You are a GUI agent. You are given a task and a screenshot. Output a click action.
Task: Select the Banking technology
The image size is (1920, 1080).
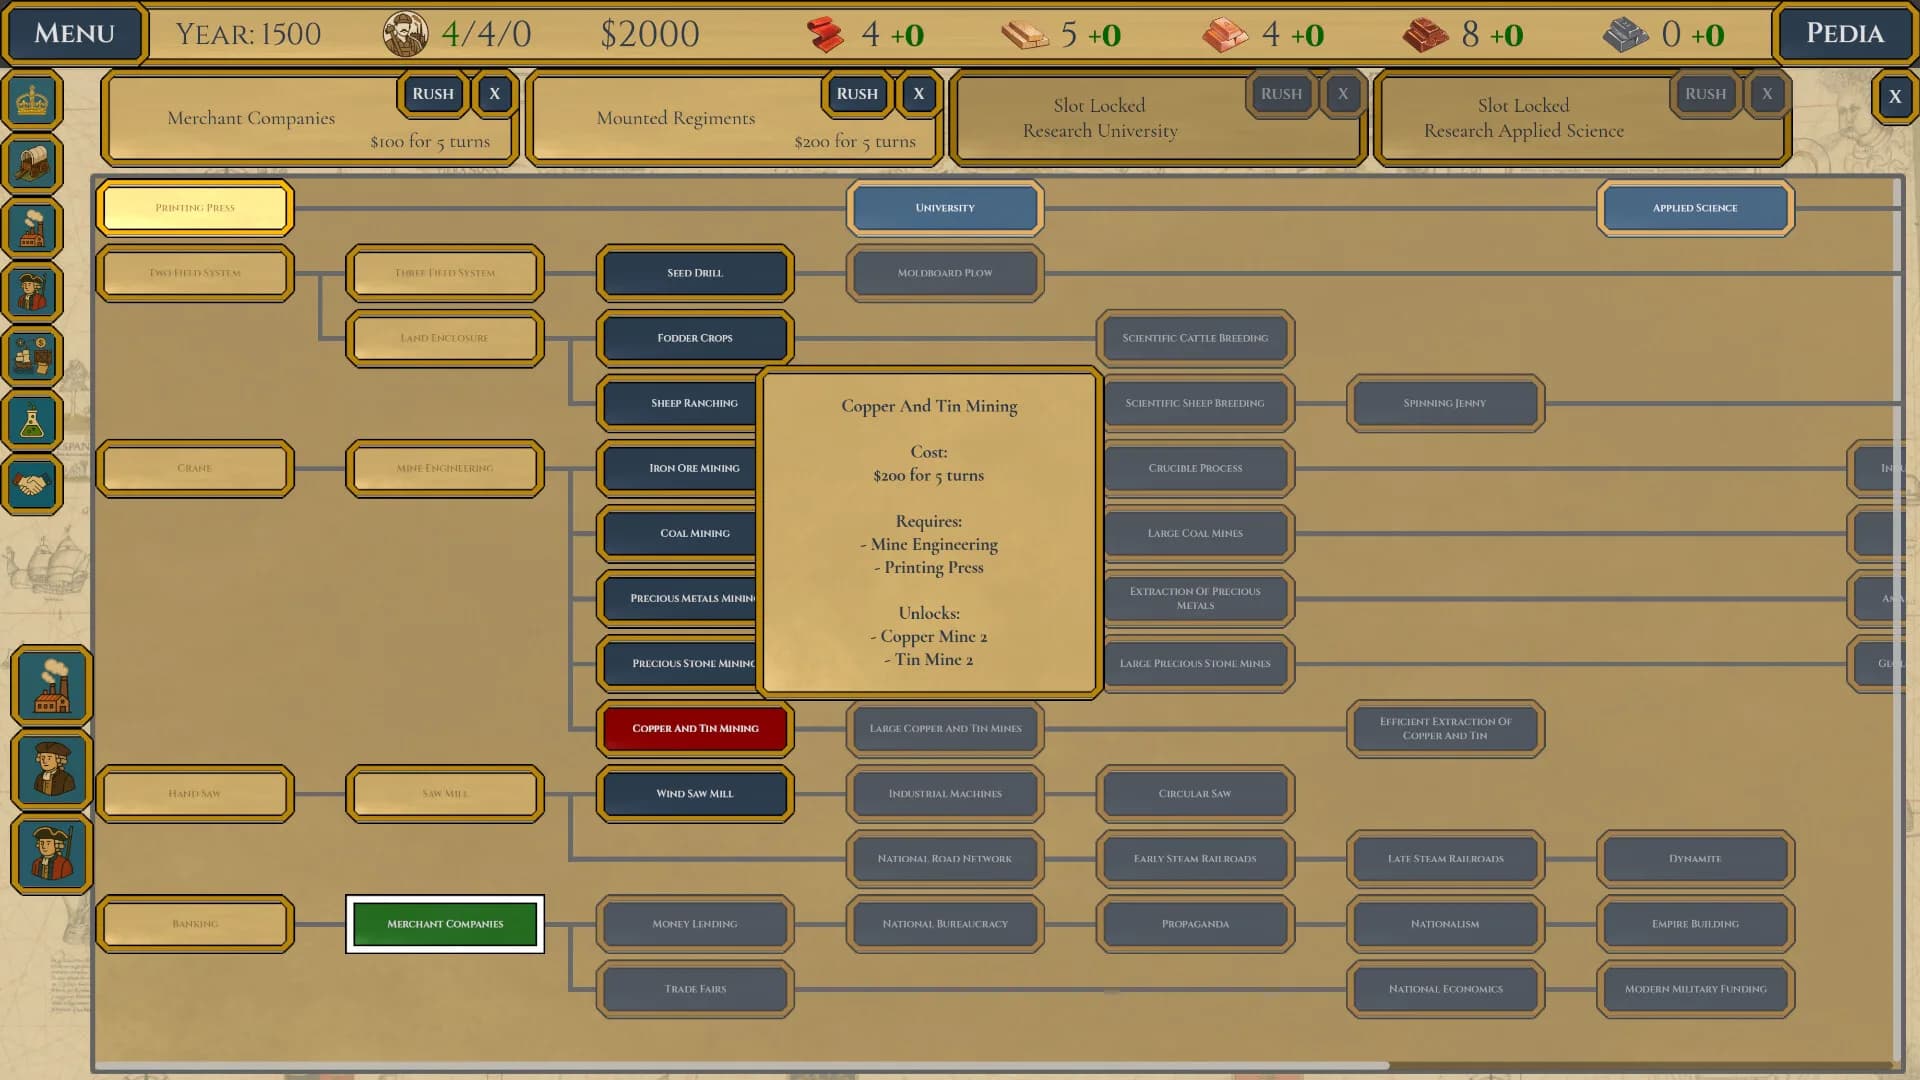click(195, 924)
